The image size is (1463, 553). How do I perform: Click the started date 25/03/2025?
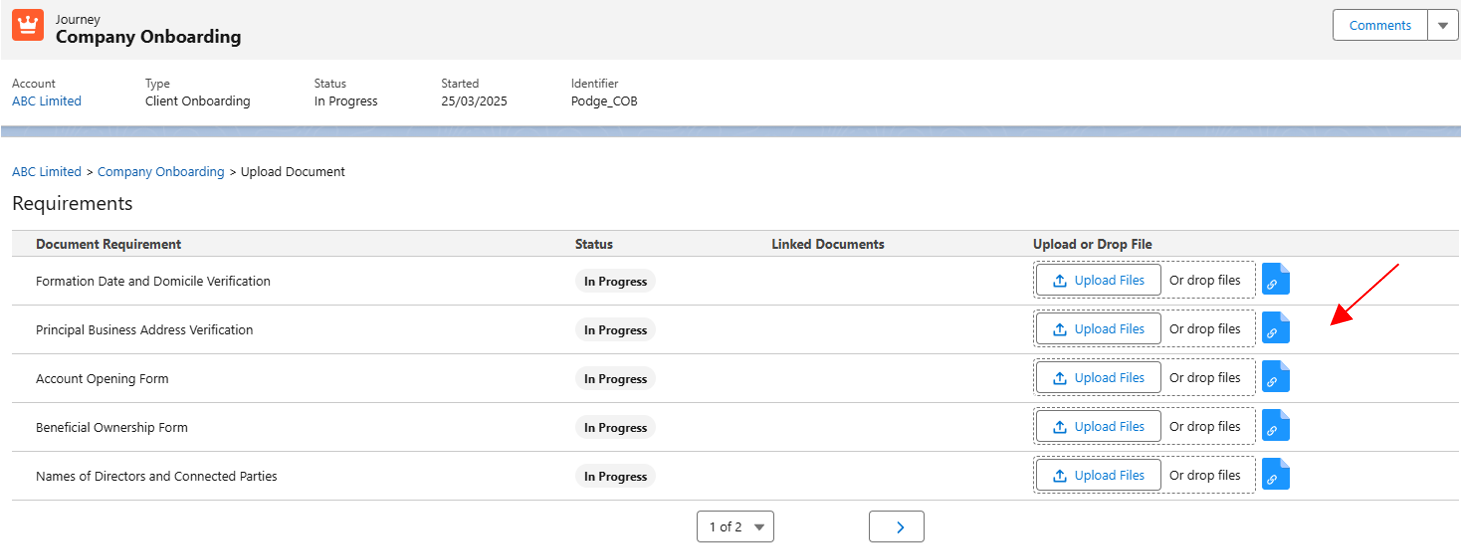474,101
